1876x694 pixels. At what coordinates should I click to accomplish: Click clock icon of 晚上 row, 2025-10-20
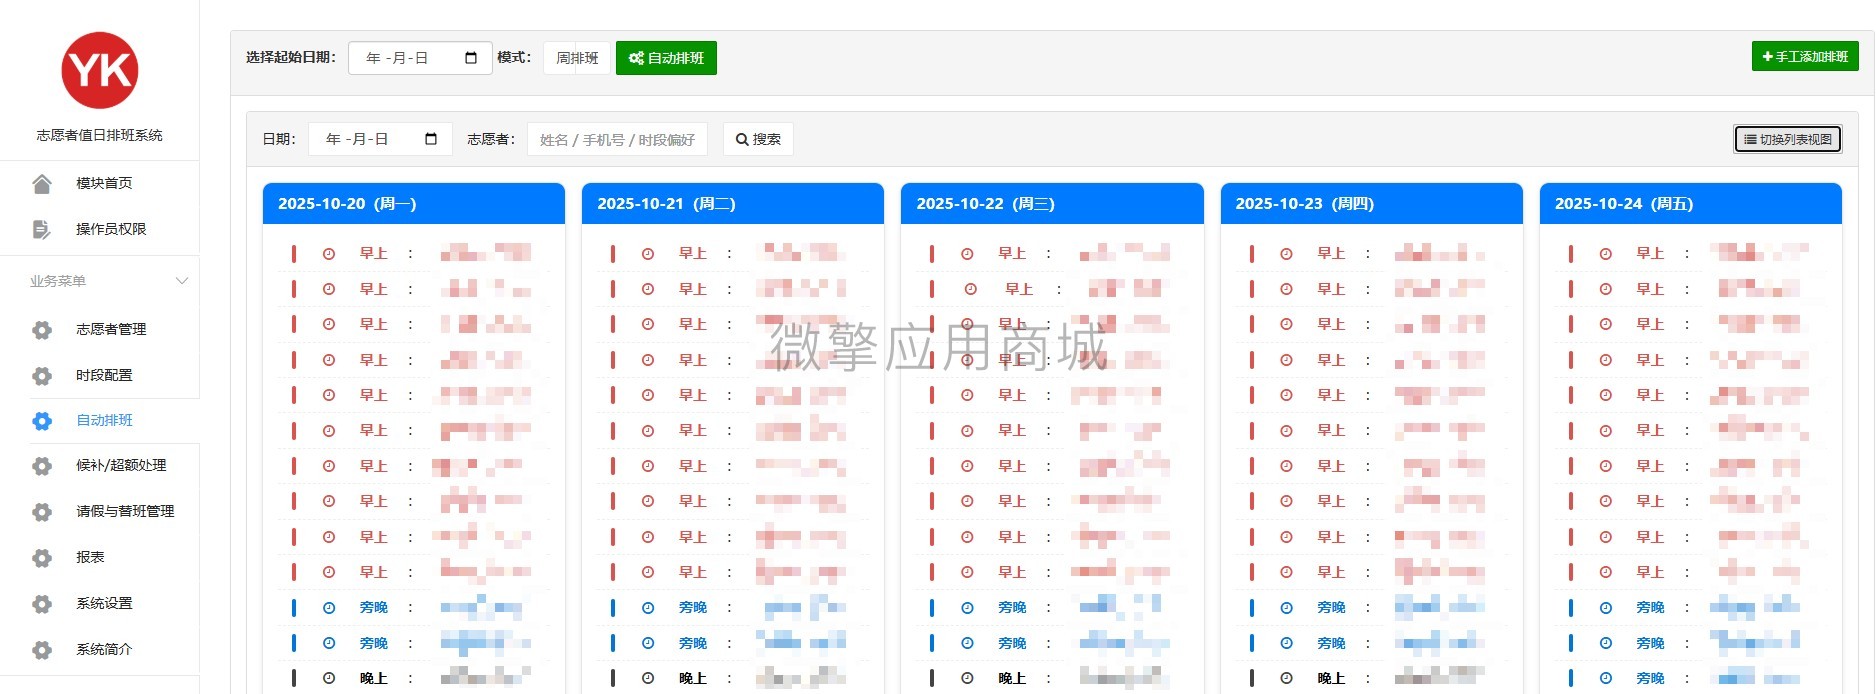coord(329,678)
